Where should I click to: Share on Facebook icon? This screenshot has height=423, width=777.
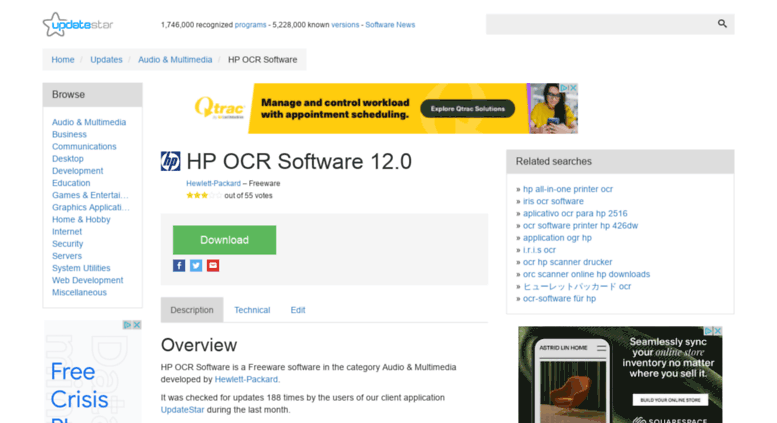coord(179,265)
